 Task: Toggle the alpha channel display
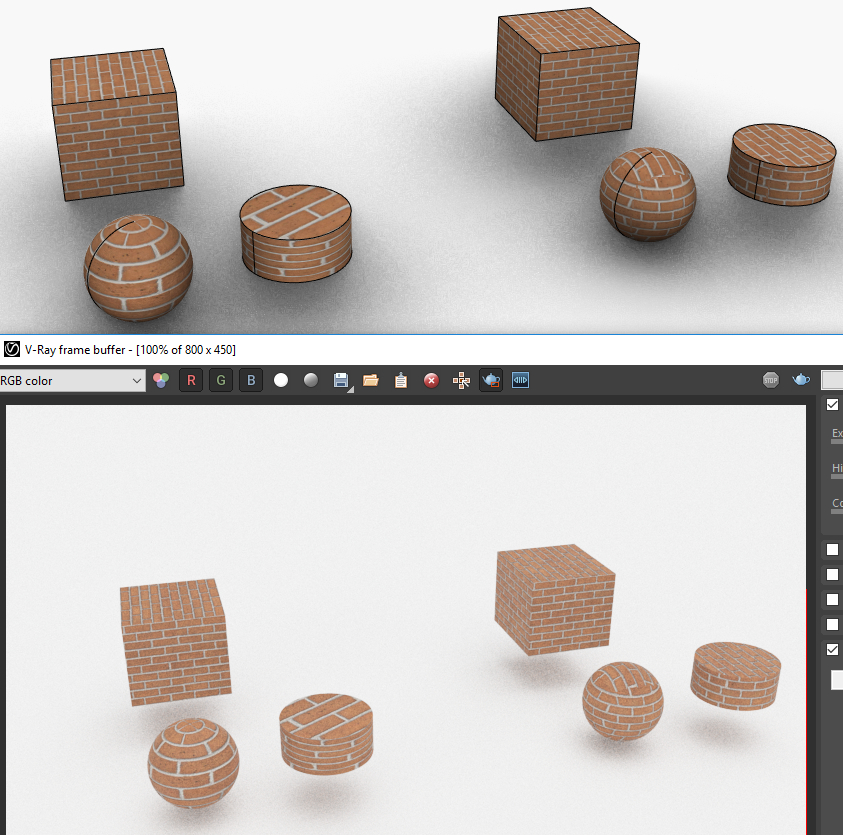coord(281,380)
